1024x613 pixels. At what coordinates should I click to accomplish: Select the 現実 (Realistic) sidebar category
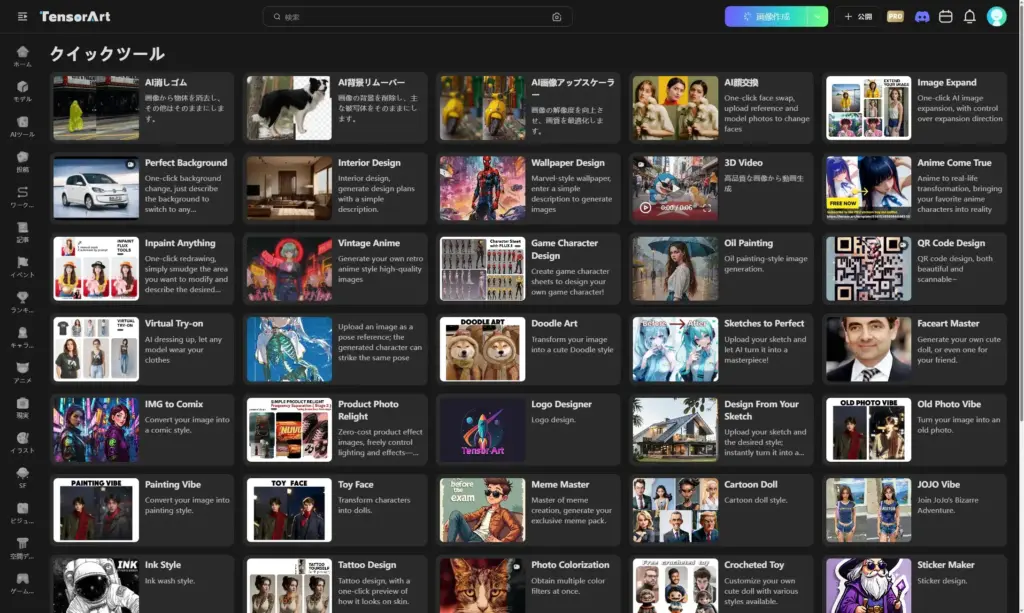(x=22, y=409)
